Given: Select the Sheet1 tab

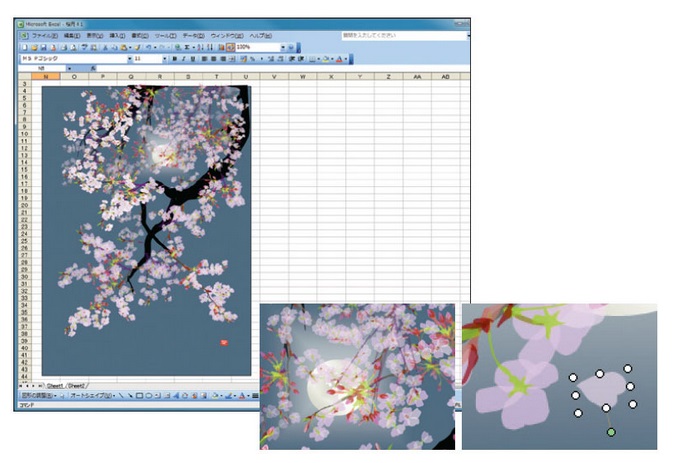Looking at the screenshot, I should (55, 385).
